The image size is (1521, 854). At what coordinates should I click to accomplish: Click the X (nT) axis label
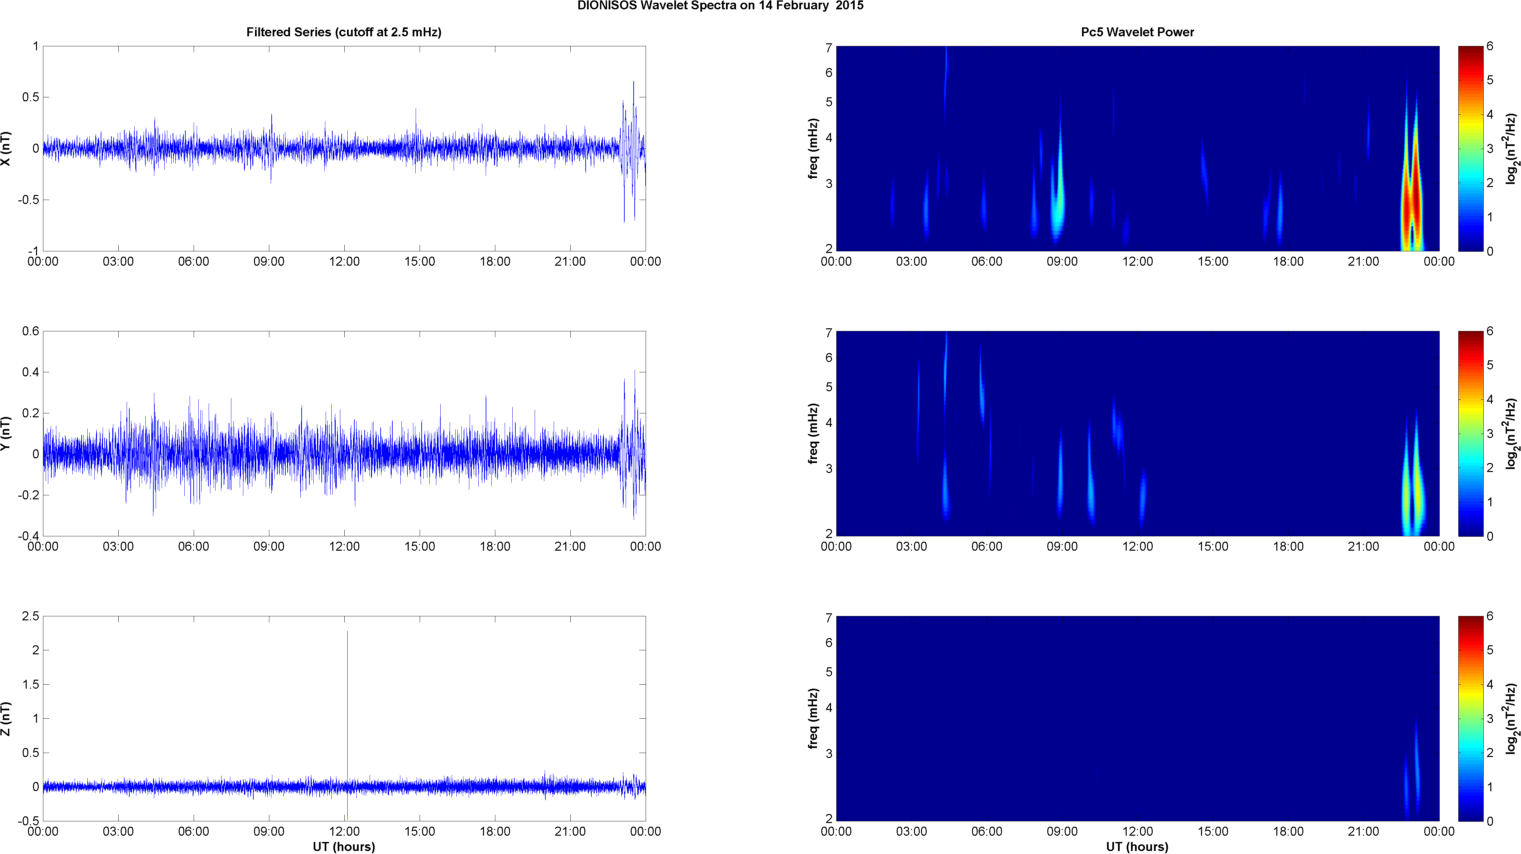(6, 148)
